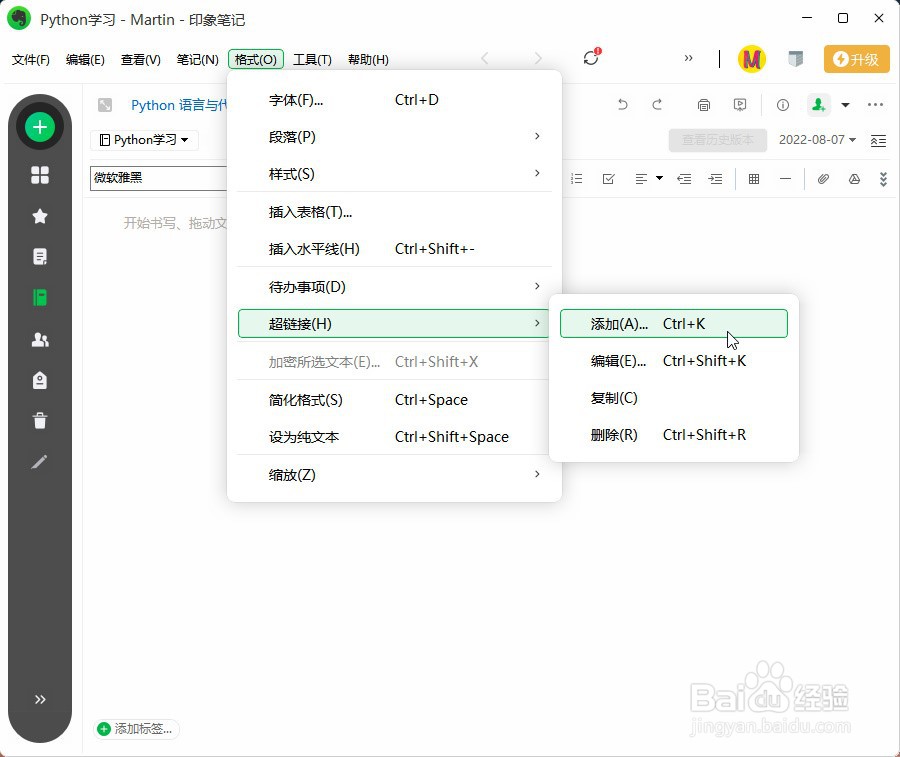Choose 设为纯文本 menu item
Viewport: 900px width, 757px height.
(x=394, y=437)
